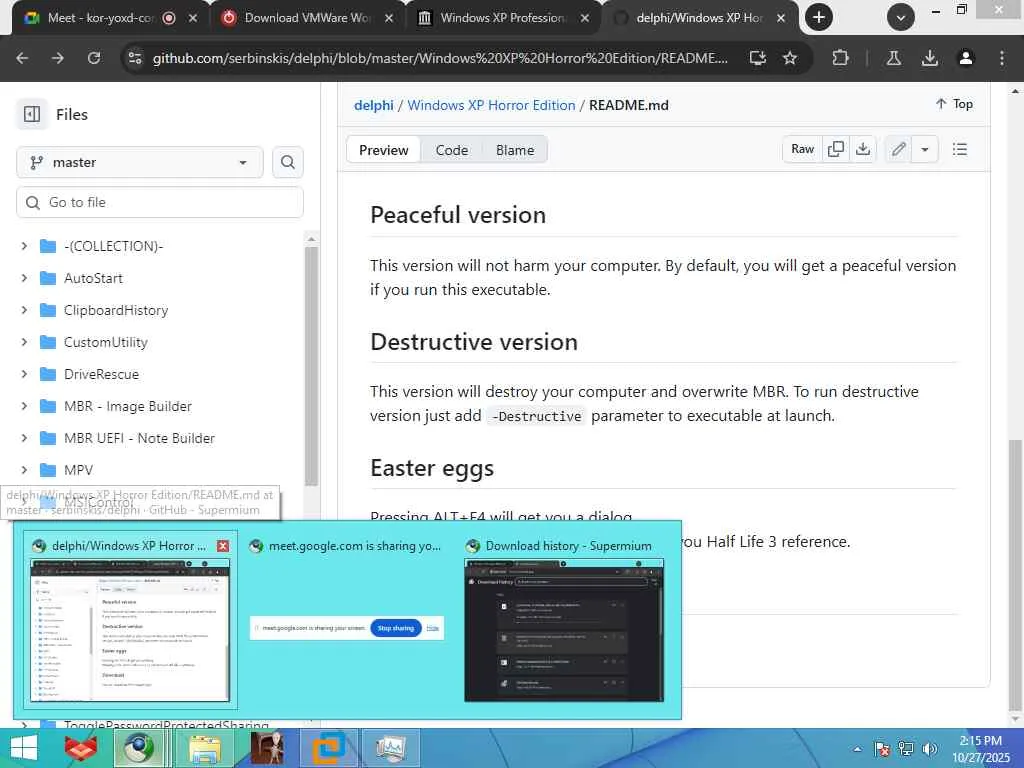Click the Raw button
This screenshot has width=1024, height=768.
pos(803,150)
